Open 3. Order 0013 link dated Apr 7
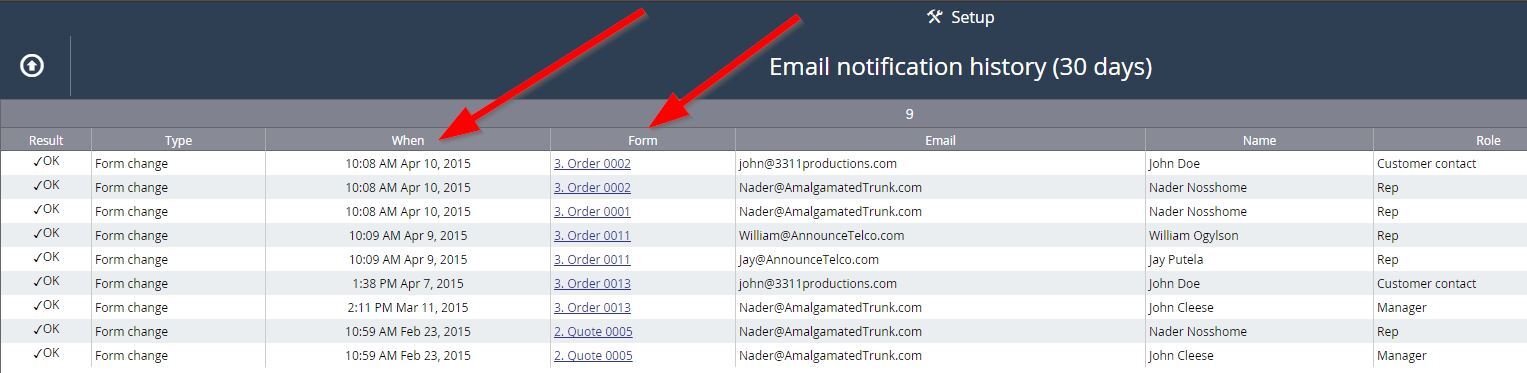 coord(592,283)
